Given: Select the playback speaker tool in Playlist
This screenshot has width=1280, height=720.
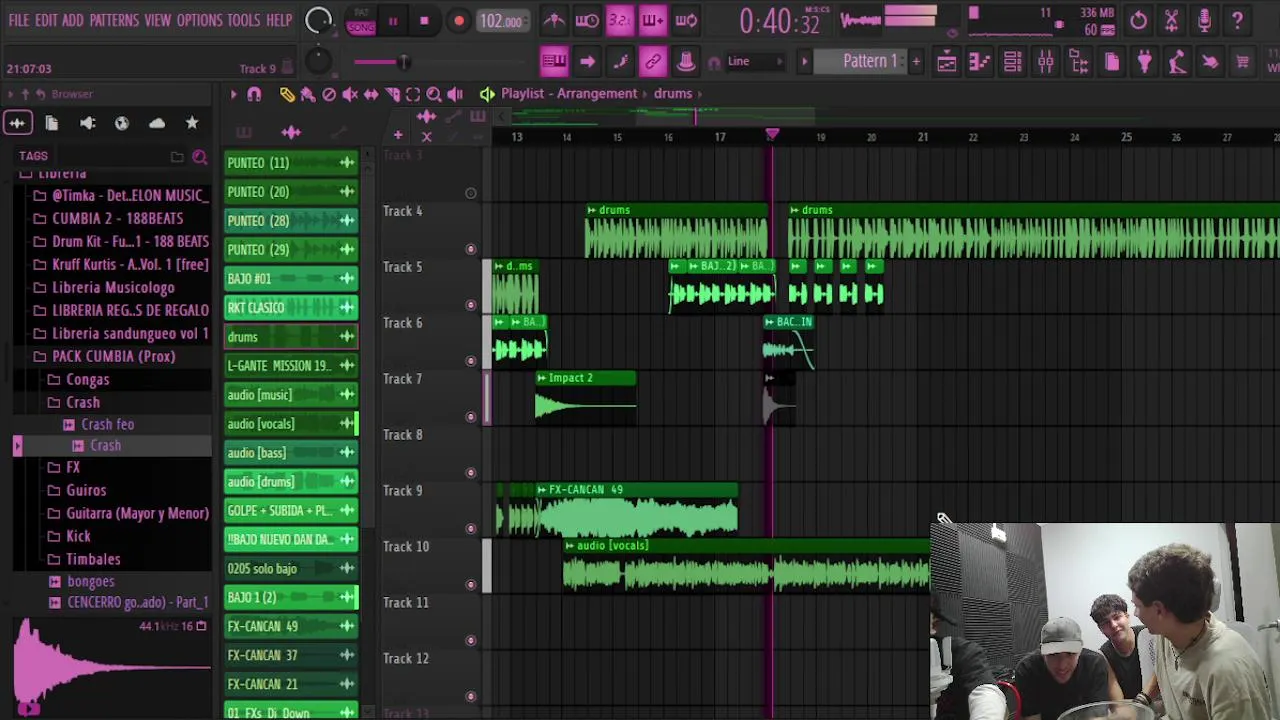Looking at the screenshot, I should coord(455,94).
